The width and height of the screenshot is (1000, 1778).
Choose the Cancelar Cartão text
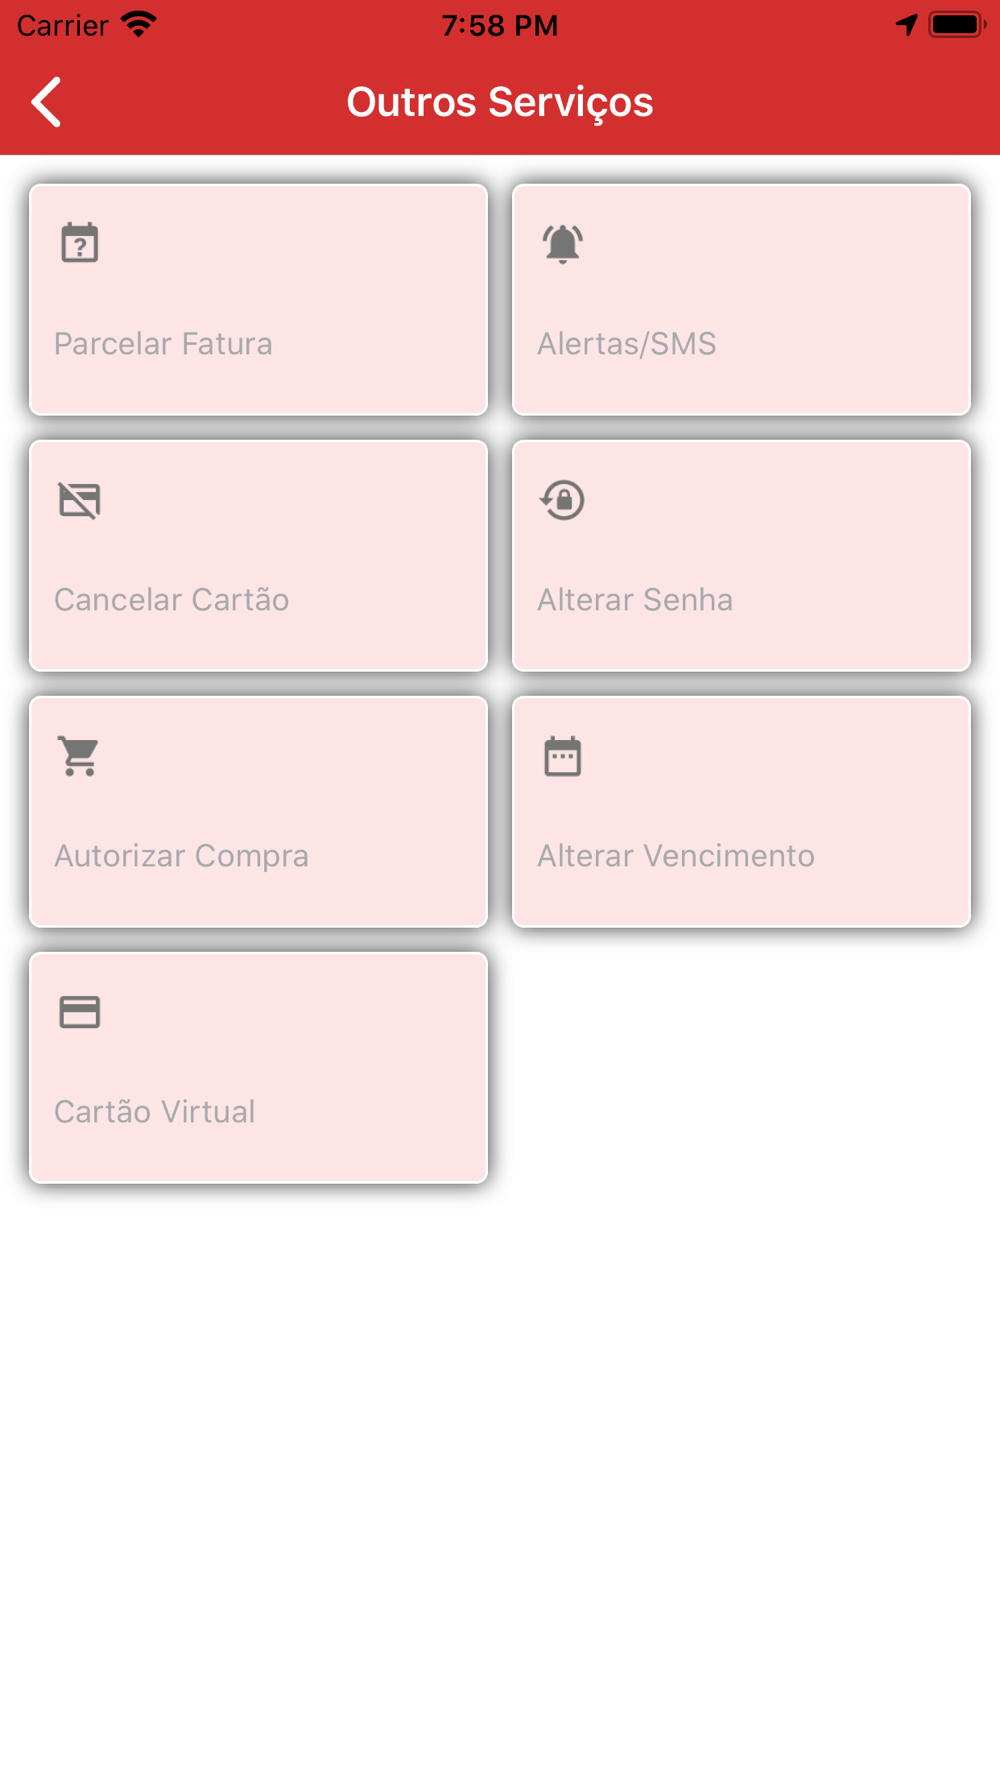coord(172,600)
